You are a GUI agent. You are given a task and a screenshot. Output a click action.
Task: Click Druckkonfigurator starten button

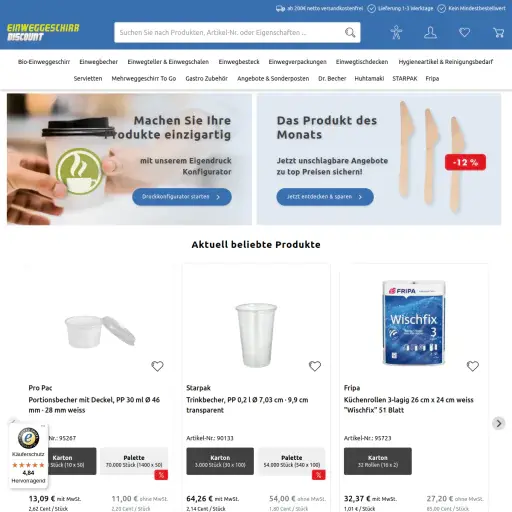(182, 197)
